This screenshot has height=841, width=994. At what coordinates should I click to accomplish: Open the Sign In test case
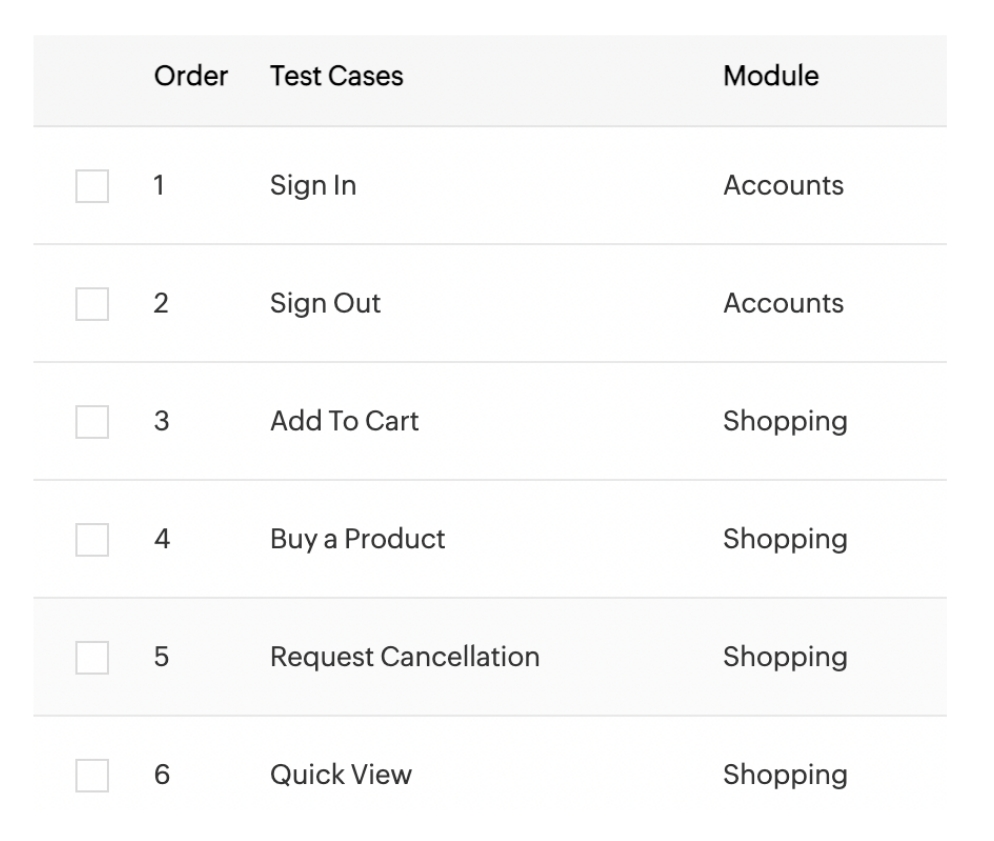[x=313, y=186]
